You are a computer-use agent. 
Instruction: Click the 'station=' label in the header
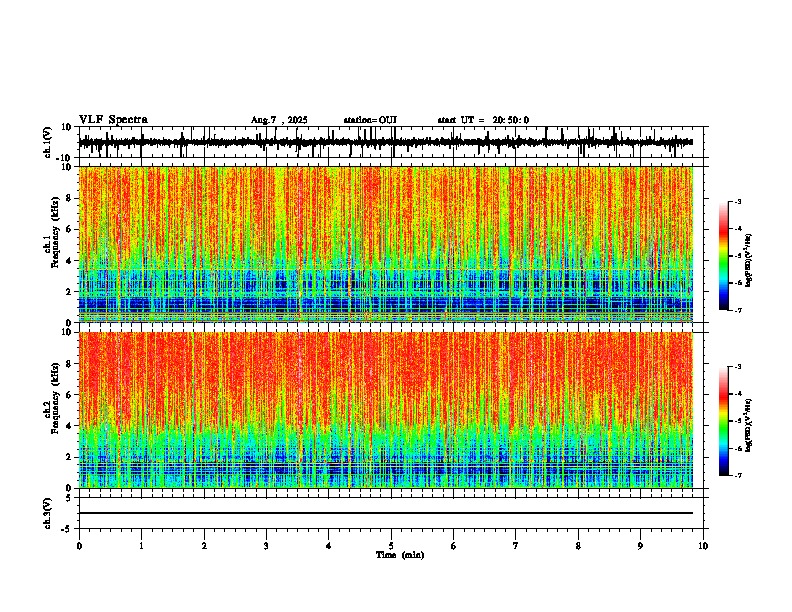(x=361, y=120)
